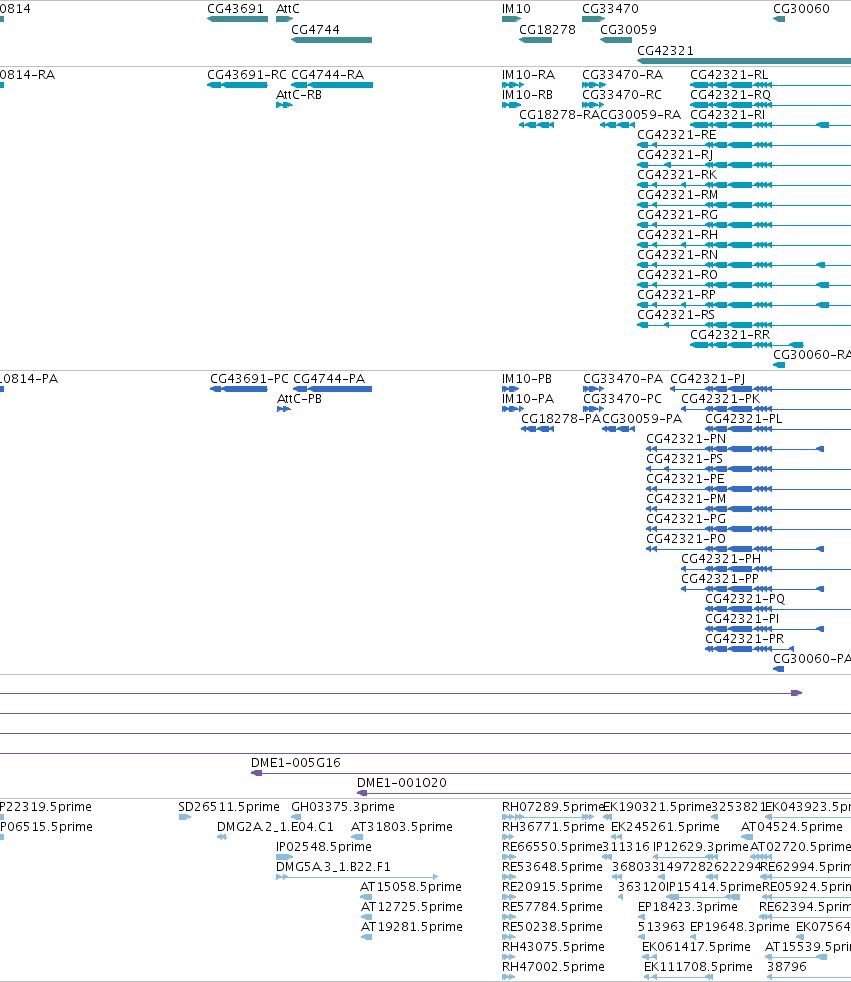Select the DME1-005G16 clone label
851x982 pixels.
point(296,763)
